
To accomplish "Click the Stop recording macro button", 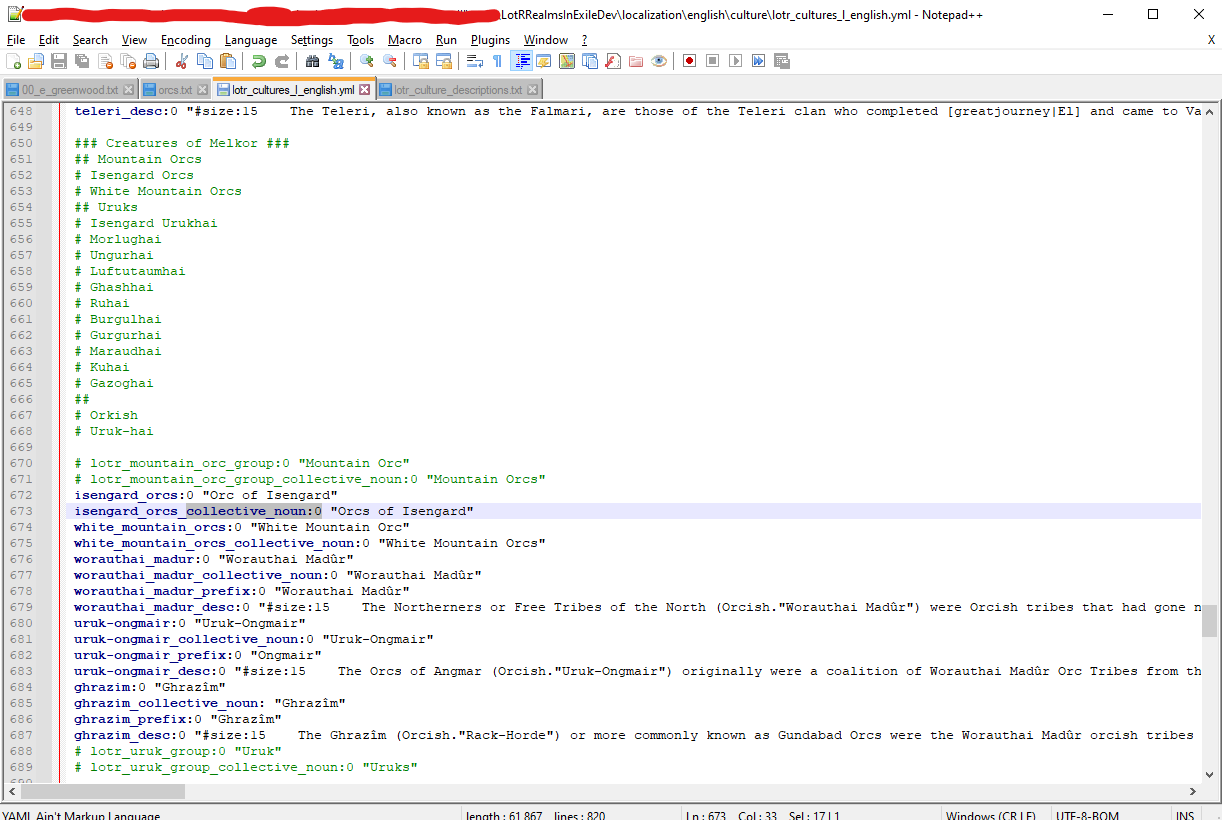I will point(712,61).
